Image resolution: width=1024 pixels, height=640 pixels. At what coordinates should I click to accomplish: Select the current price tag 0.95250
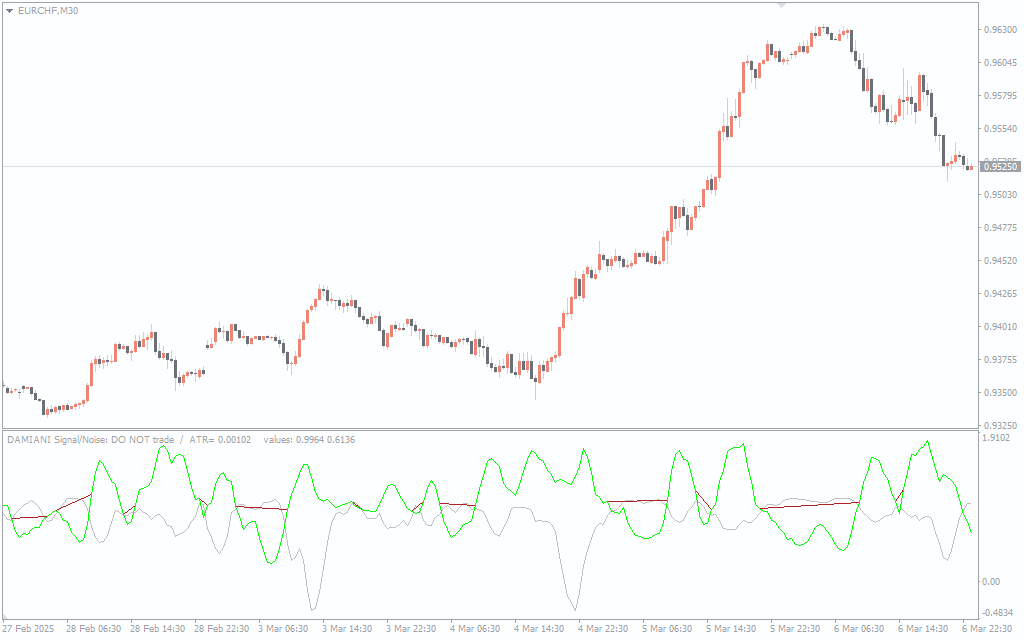[x=999, y=167]
